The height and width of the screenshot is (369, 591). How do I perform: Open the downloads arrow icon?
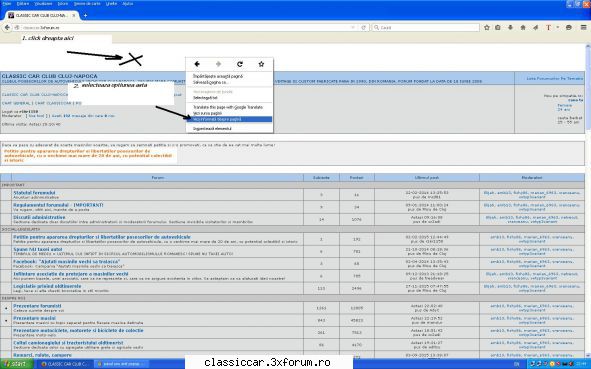click(x=510, y=28)
